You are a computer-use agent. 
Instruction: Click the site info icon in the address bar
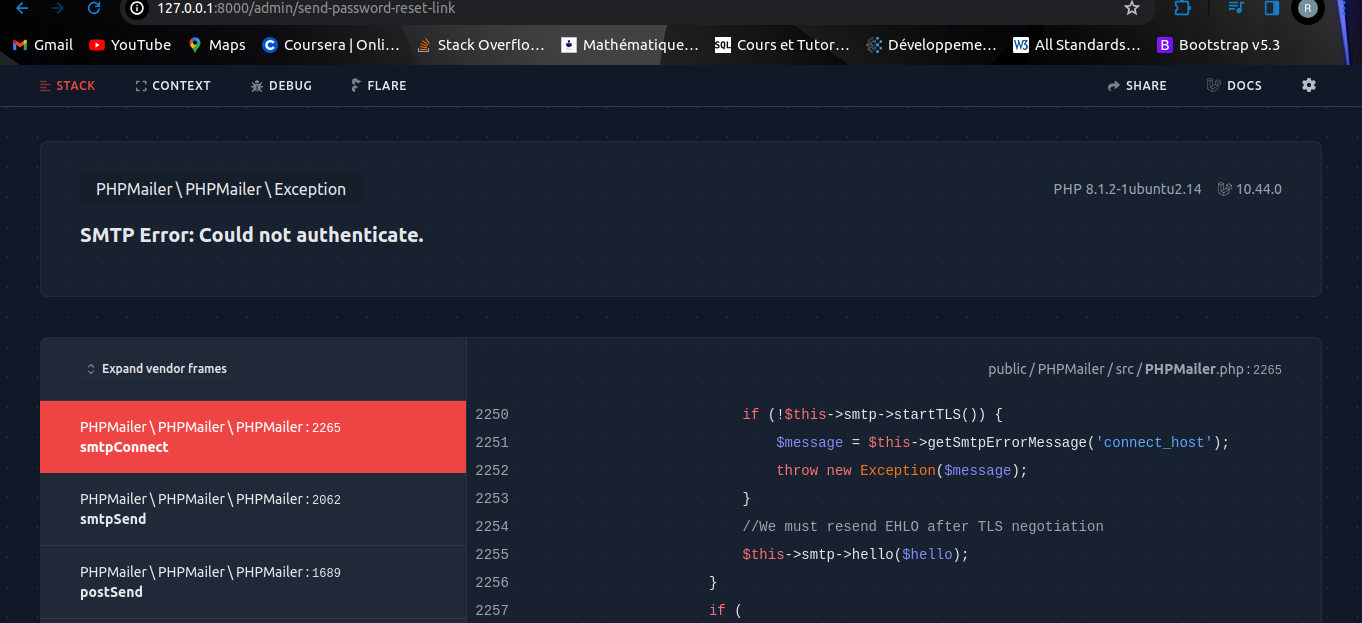tap(135, 8)
